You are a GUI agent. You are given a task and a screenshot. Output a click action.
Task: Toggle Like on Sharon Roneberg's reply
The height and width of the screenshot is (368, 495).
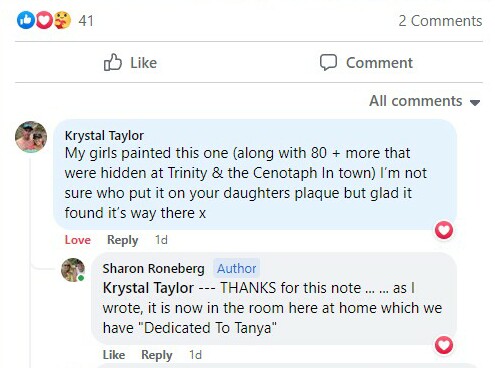[114, 355]
